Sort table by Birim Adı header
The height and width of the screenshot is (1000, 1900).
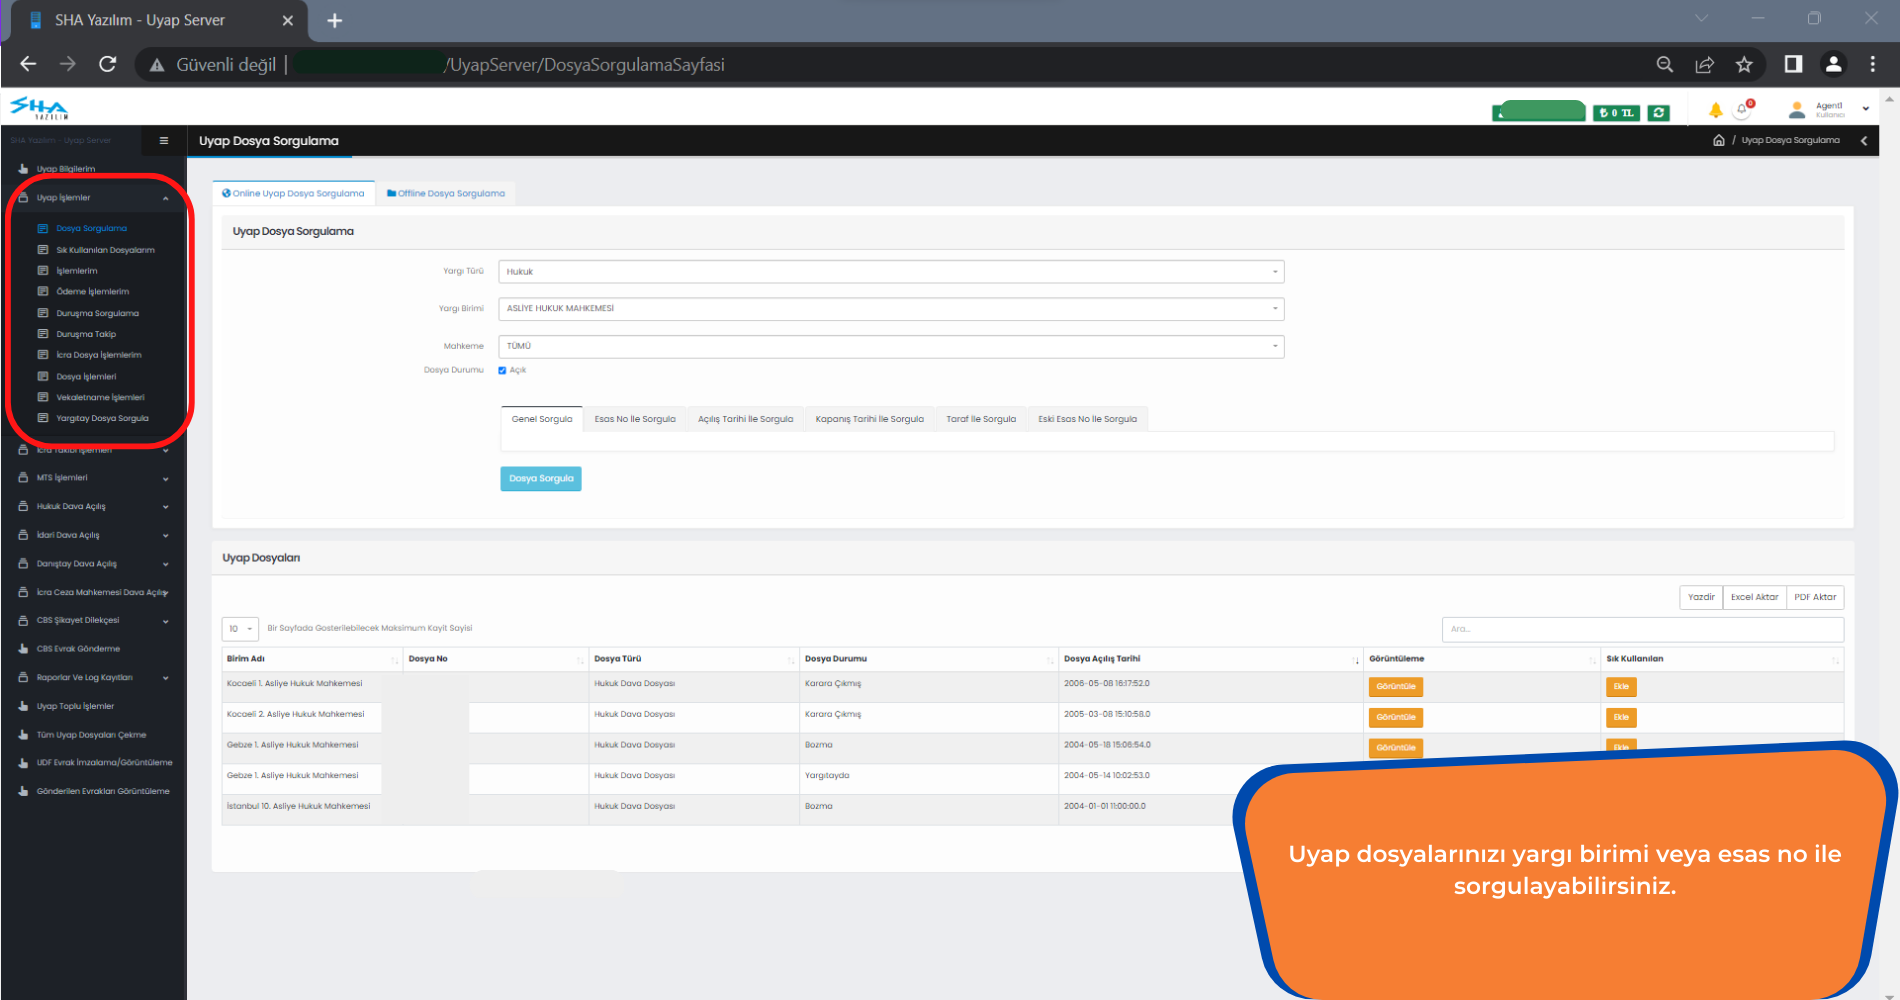[x=312, y=659]
